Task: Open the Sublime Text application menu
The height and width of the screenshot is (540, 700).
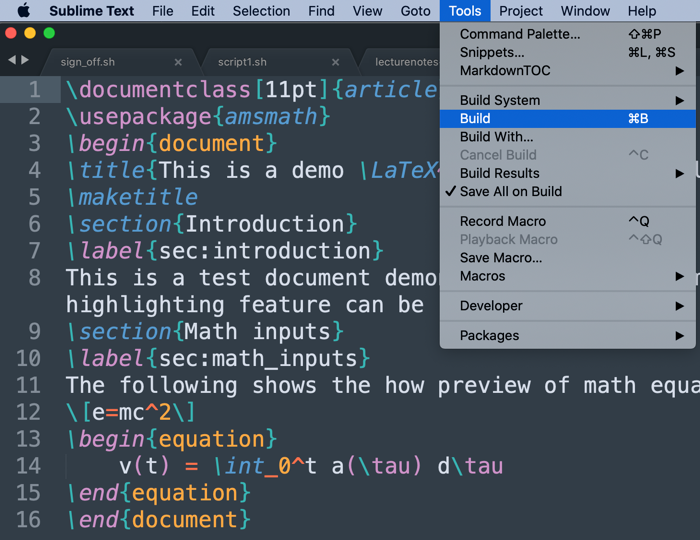Action: [x=92, y=11]
